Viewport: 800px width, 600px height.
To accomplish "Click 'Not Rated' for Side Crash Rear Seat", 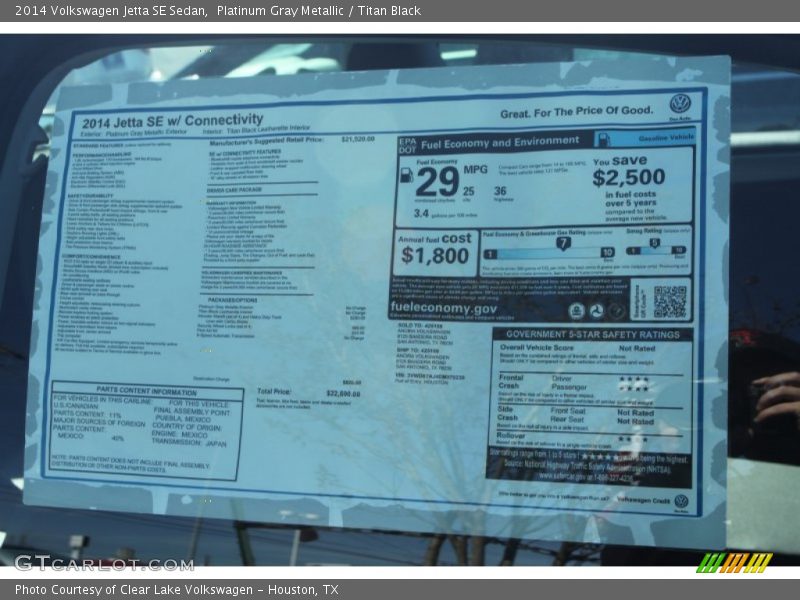I will pyautogui.click(x=635, y=421).
